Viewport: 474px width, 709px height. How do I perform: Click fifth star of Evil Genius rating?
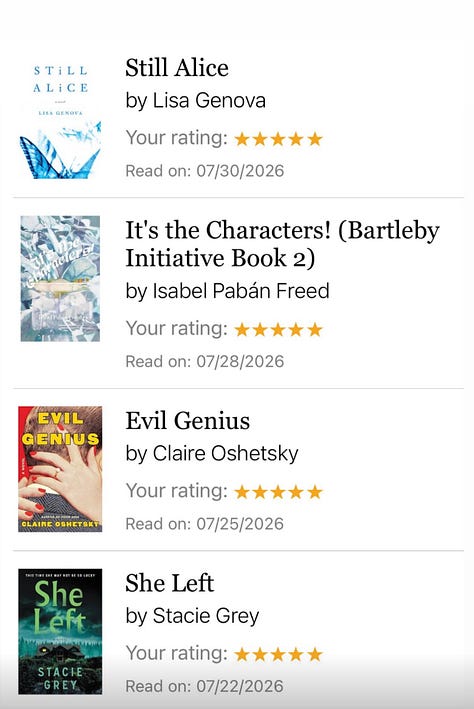click(x=315, y=492)
